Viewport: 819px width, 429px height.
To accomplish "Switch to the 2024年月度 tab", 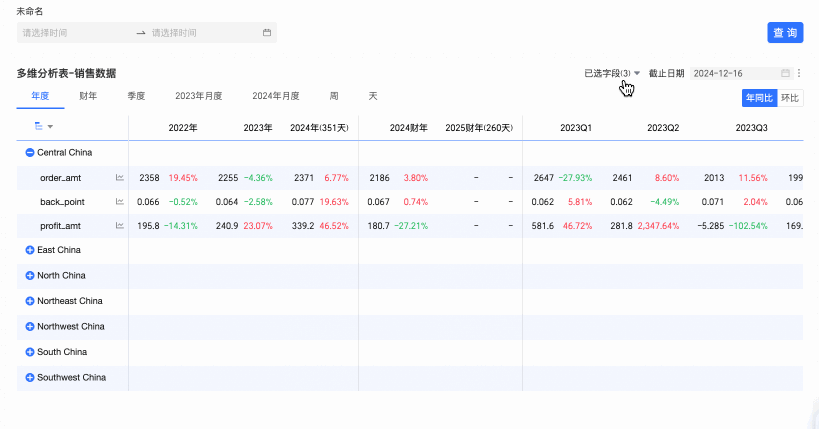I will pos(275,97).
